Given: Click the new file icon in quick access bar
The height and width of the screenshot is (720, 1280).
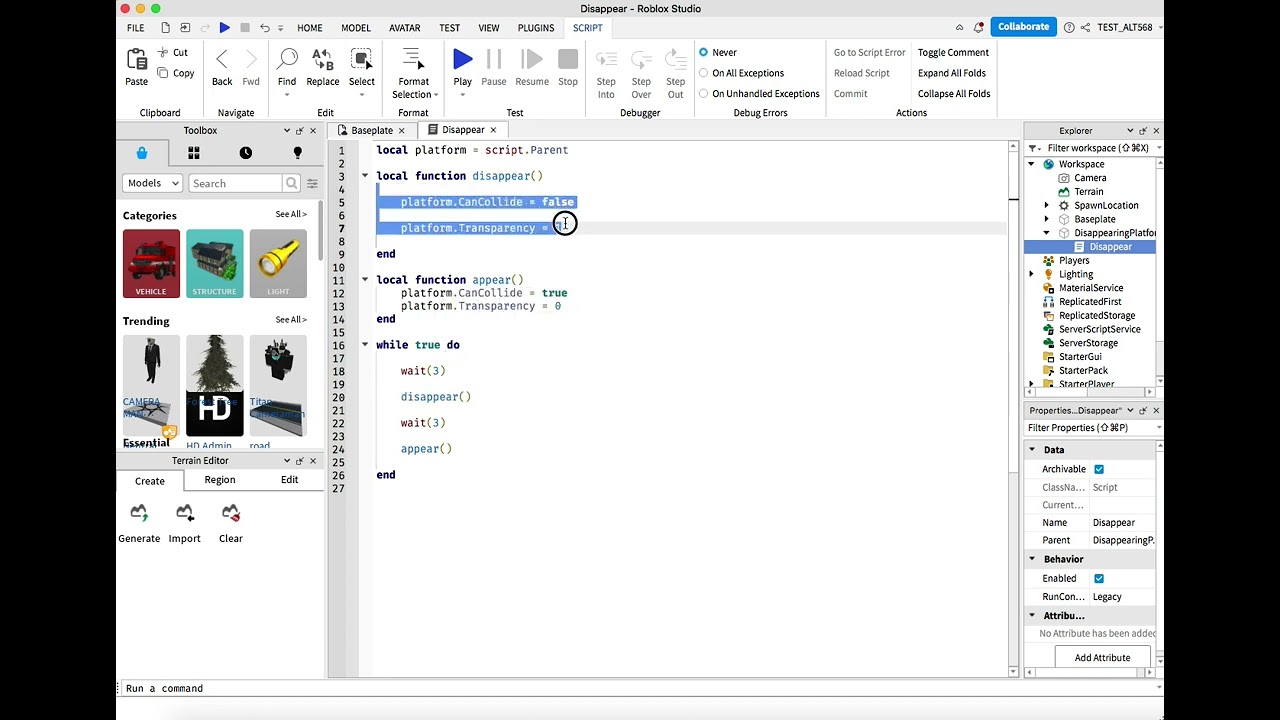Looking at the screenshot, I should 165,28.
